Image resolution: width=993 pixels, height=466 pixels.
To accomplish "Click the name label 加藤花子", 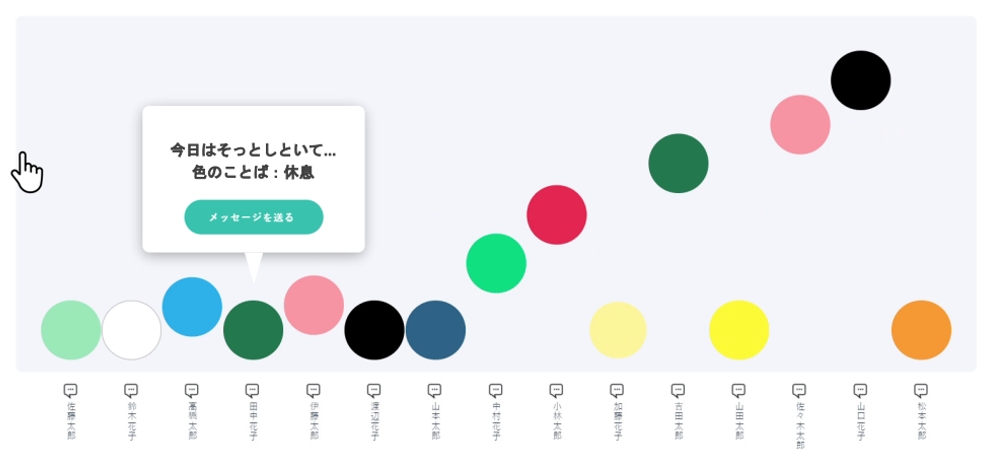I will tap(617, 420).
